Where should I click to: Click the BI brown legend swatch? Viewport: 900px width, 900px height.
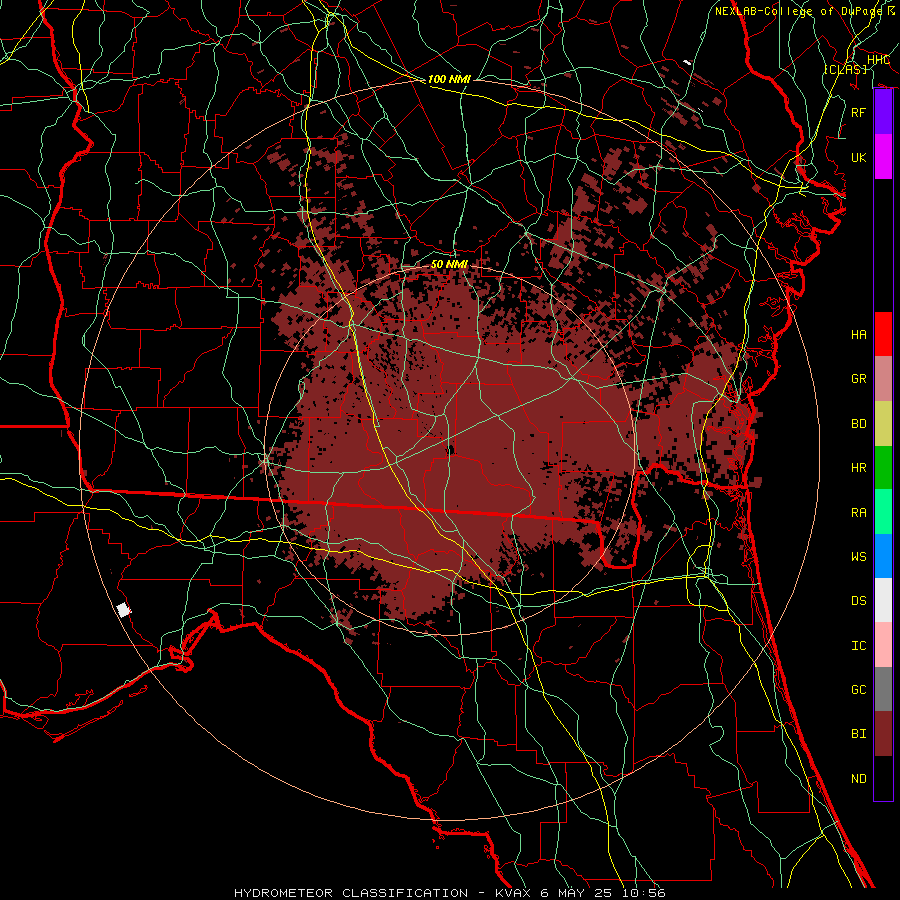click(883, 734)
